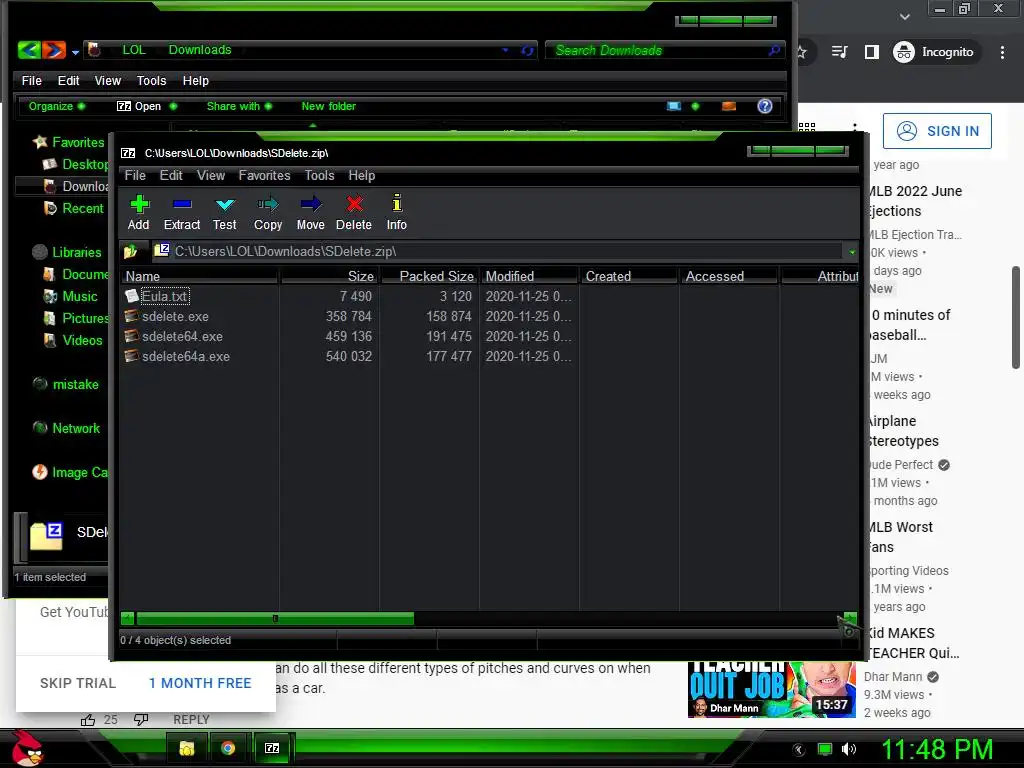Select Eula.txt in the archive

coord(165,296)
